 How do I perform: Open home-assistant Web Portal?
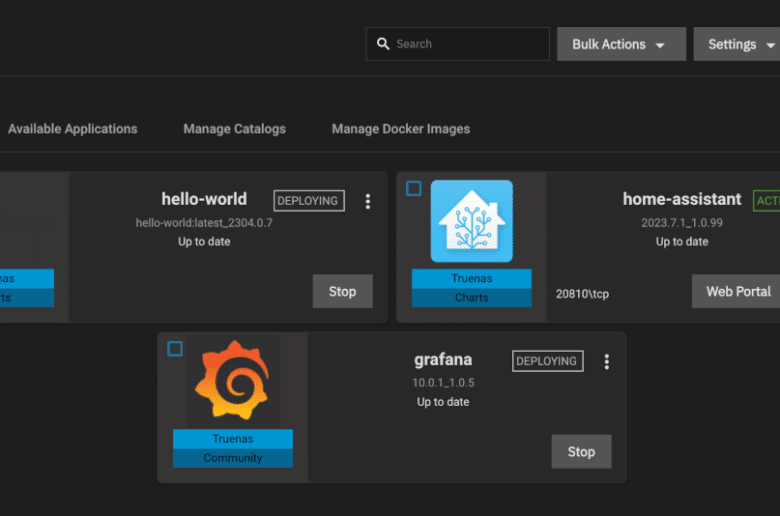(736, 291)
